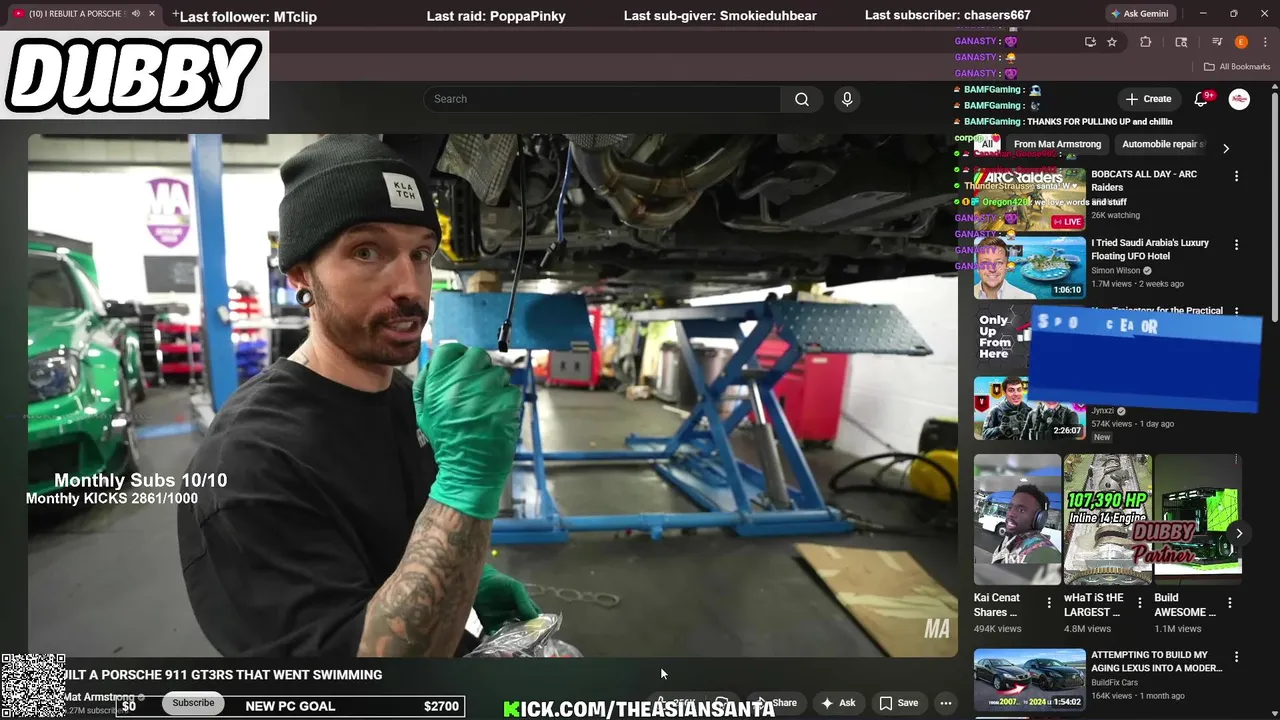Close the Porsche YouTube browser tab
Viewport: 1280px width, 720px height.
(x=152, y=14)
